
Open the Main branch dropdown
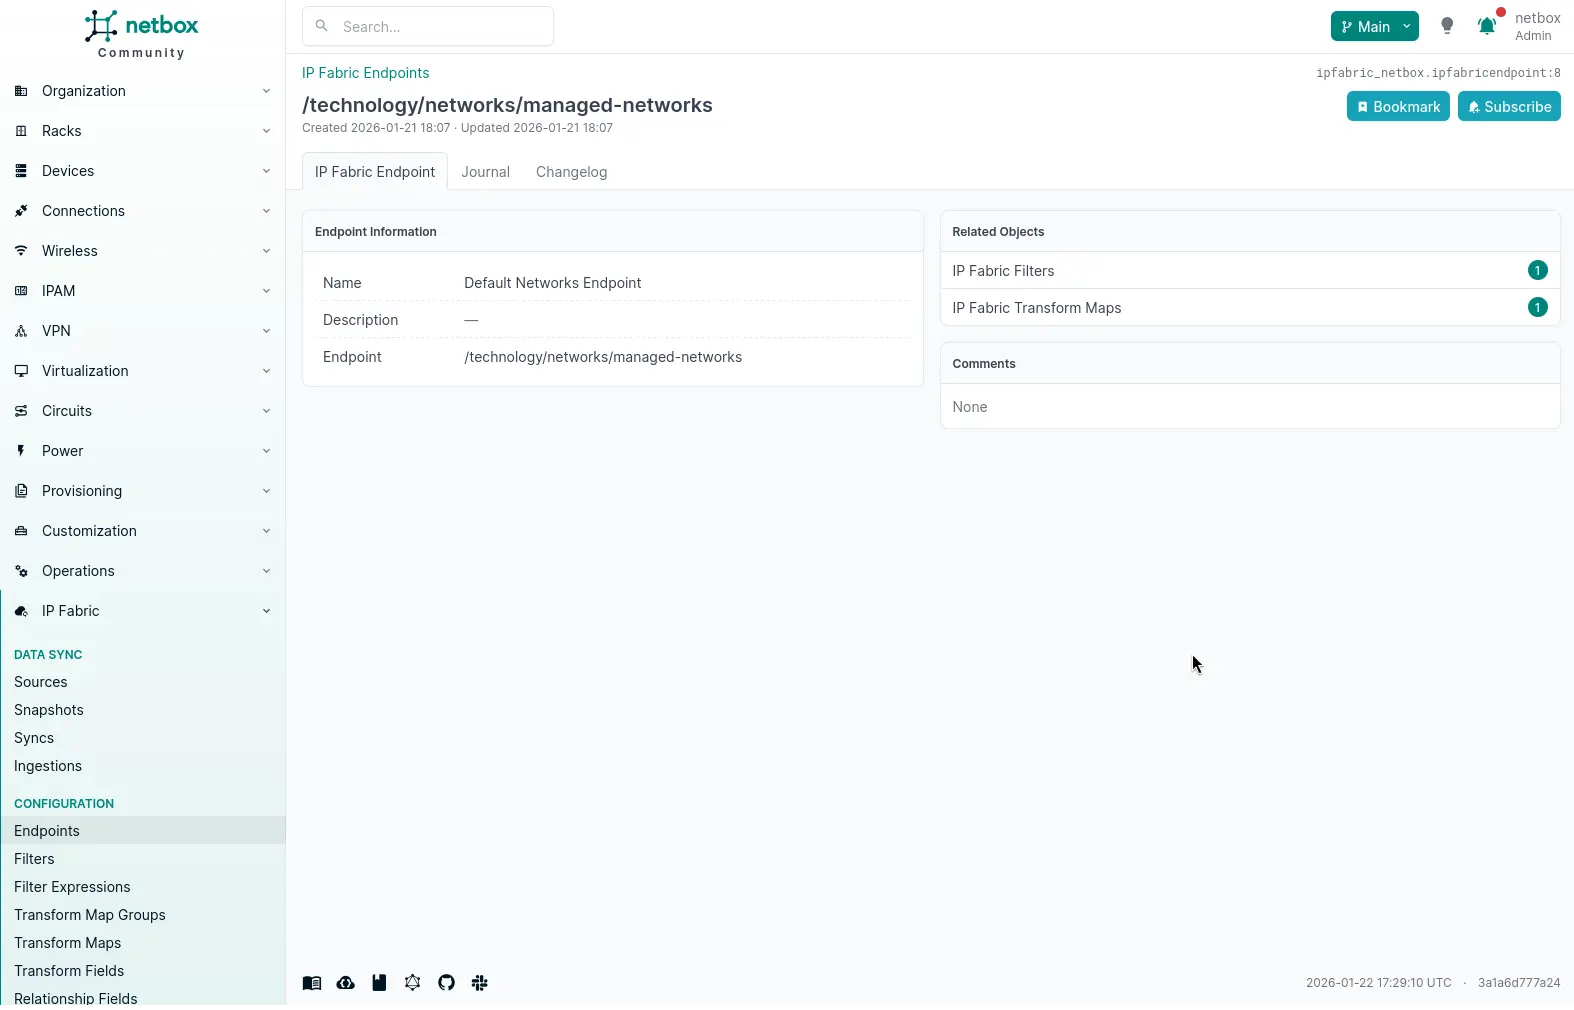click(x=1374, y=27)
